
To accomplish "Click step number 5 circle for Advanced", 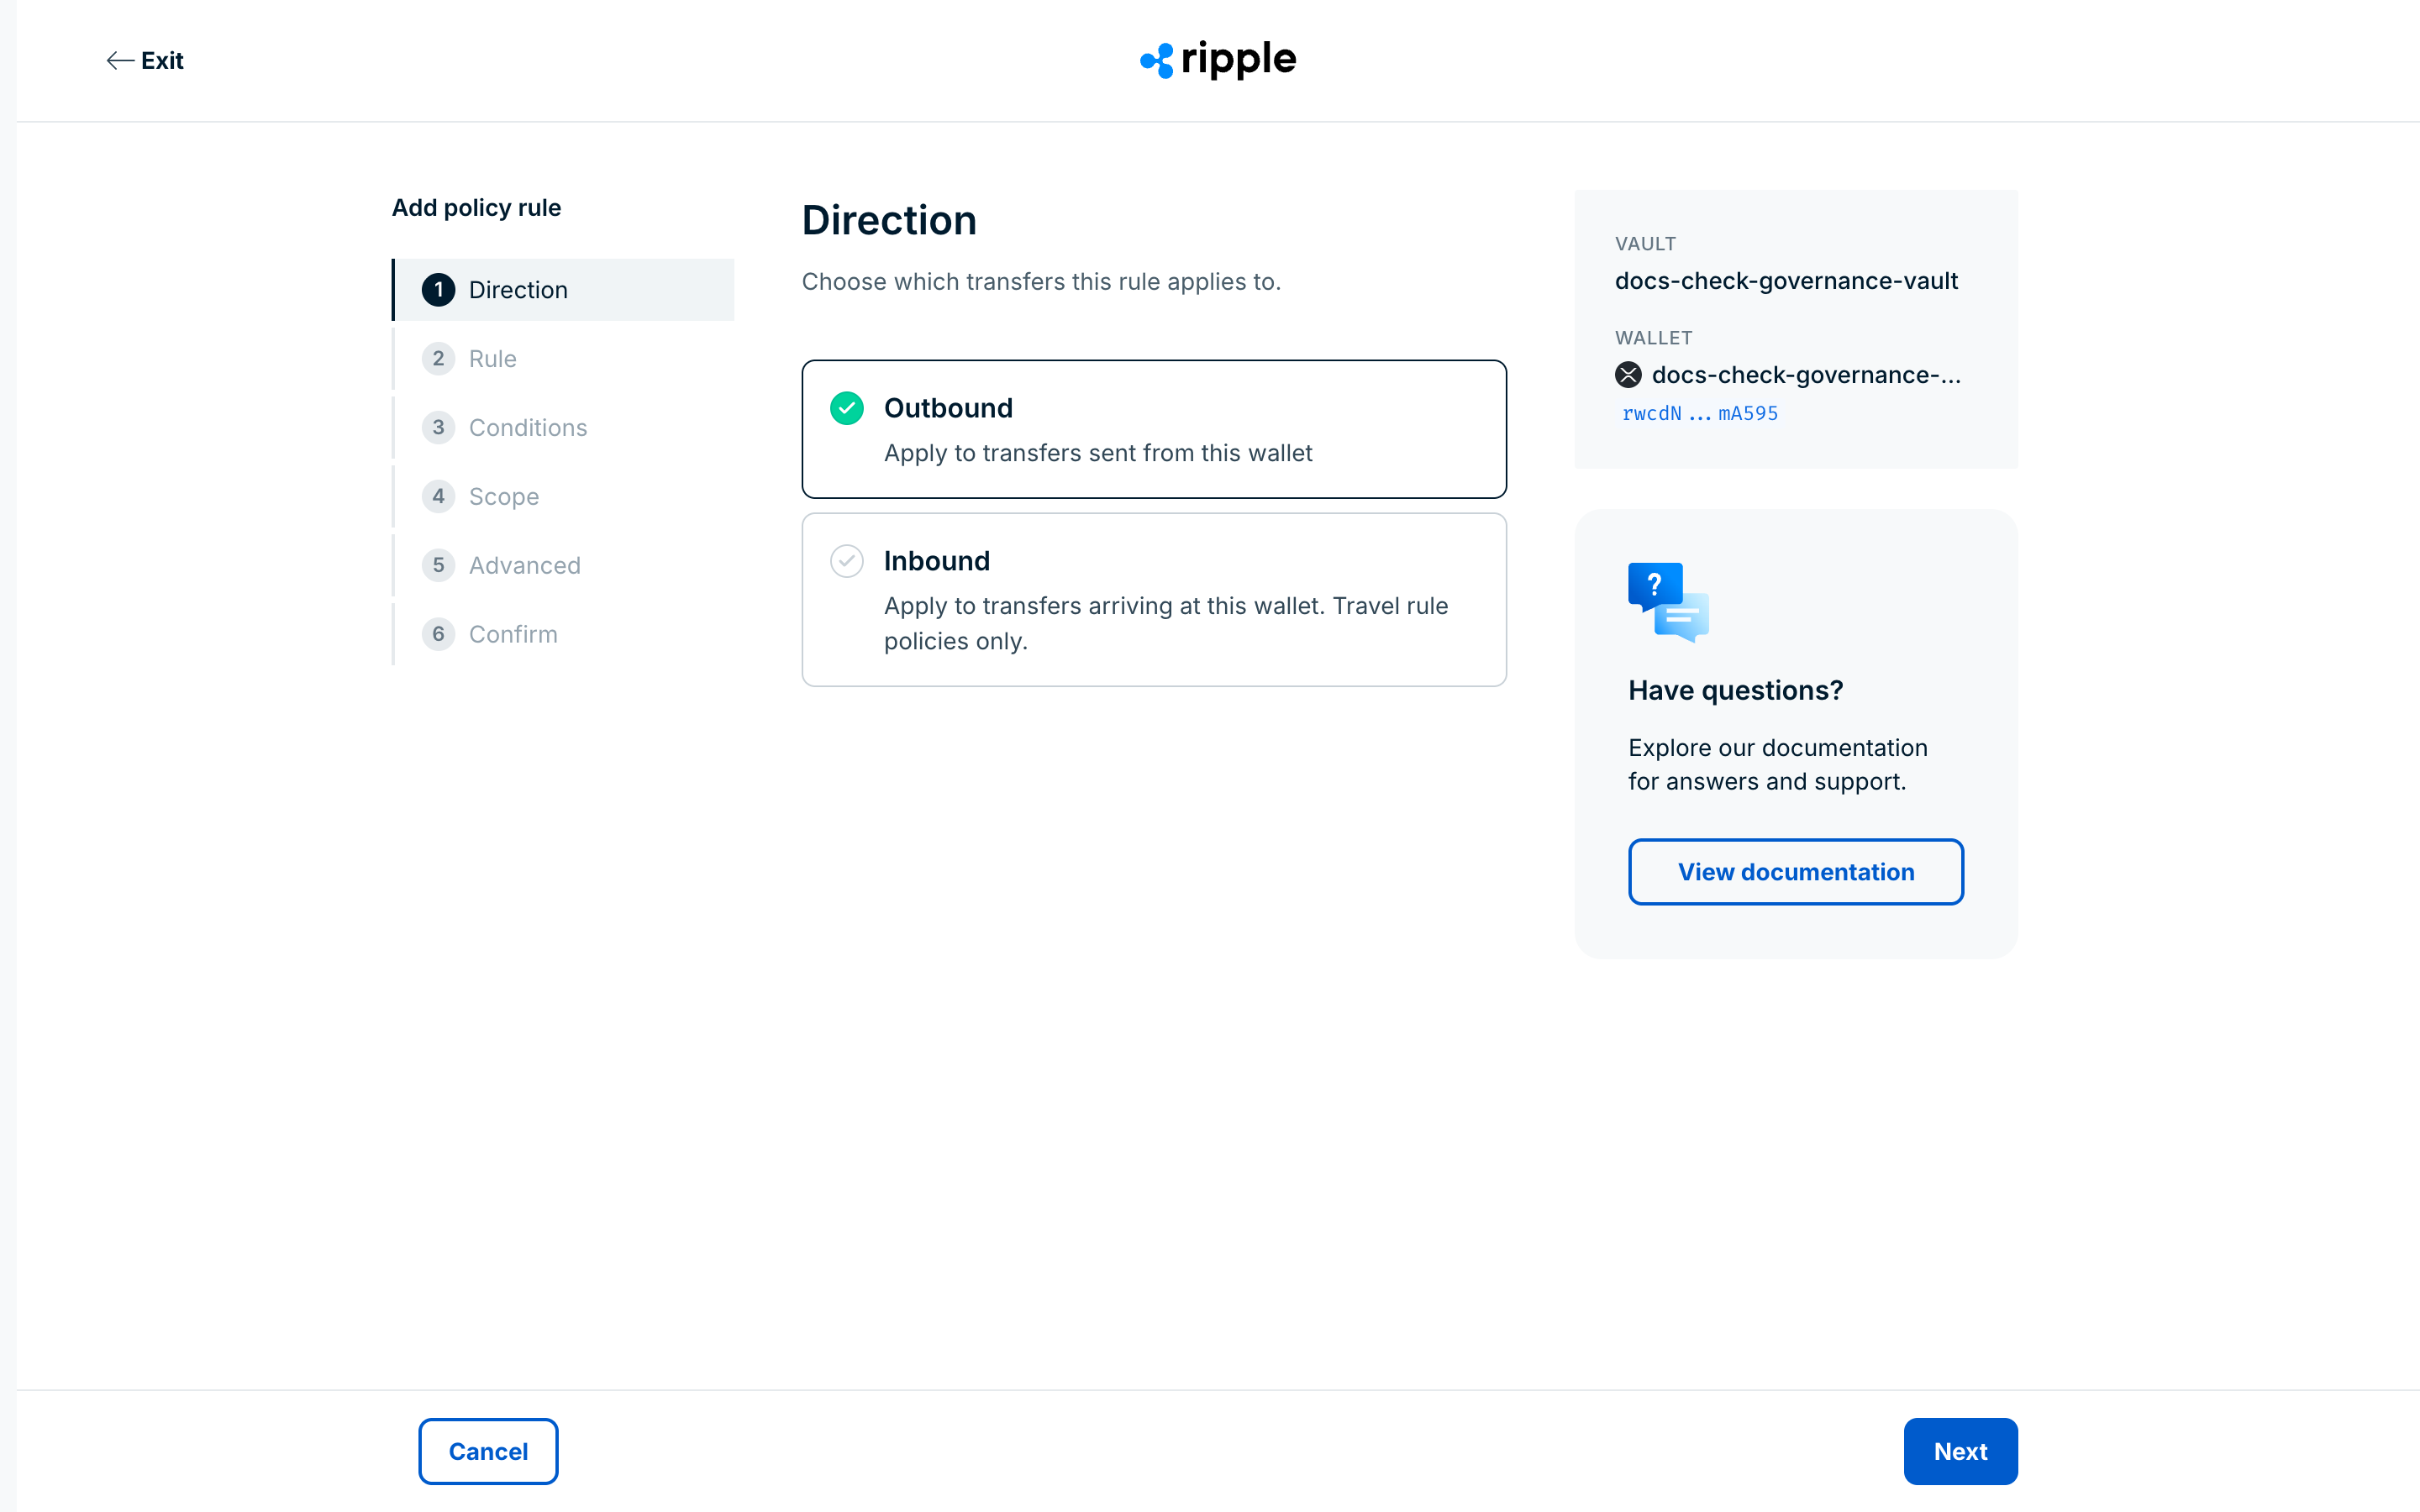I will 438,565.
